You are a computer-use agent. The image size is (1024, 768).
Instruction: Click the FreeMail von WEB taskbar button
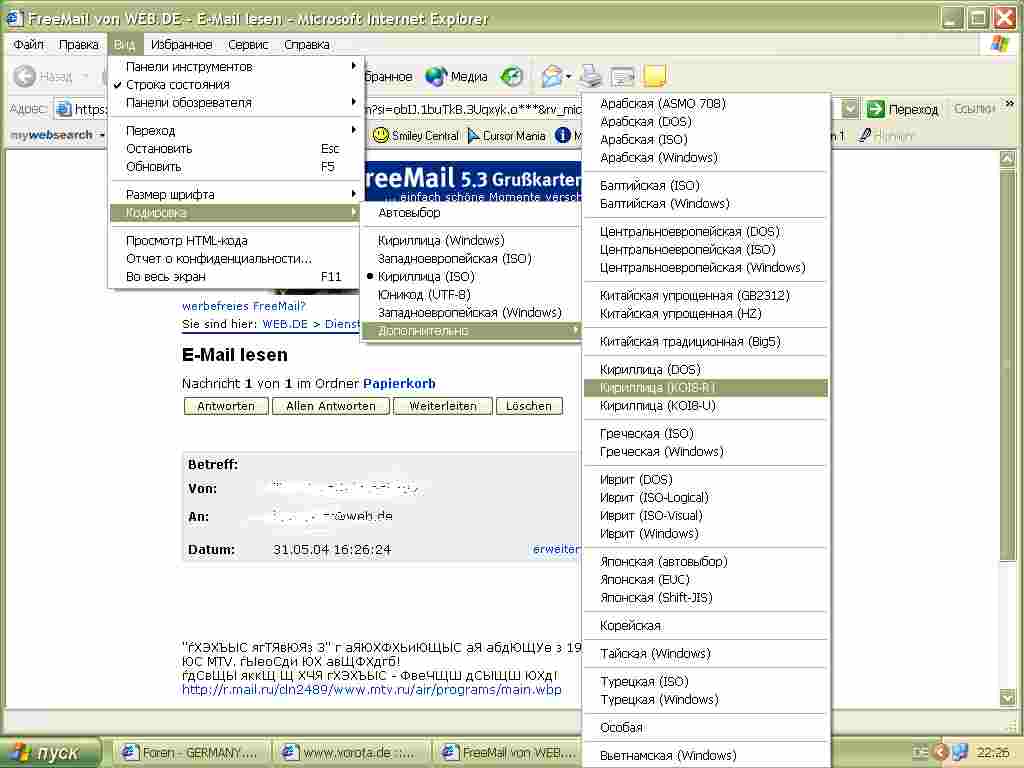(509, 753)
